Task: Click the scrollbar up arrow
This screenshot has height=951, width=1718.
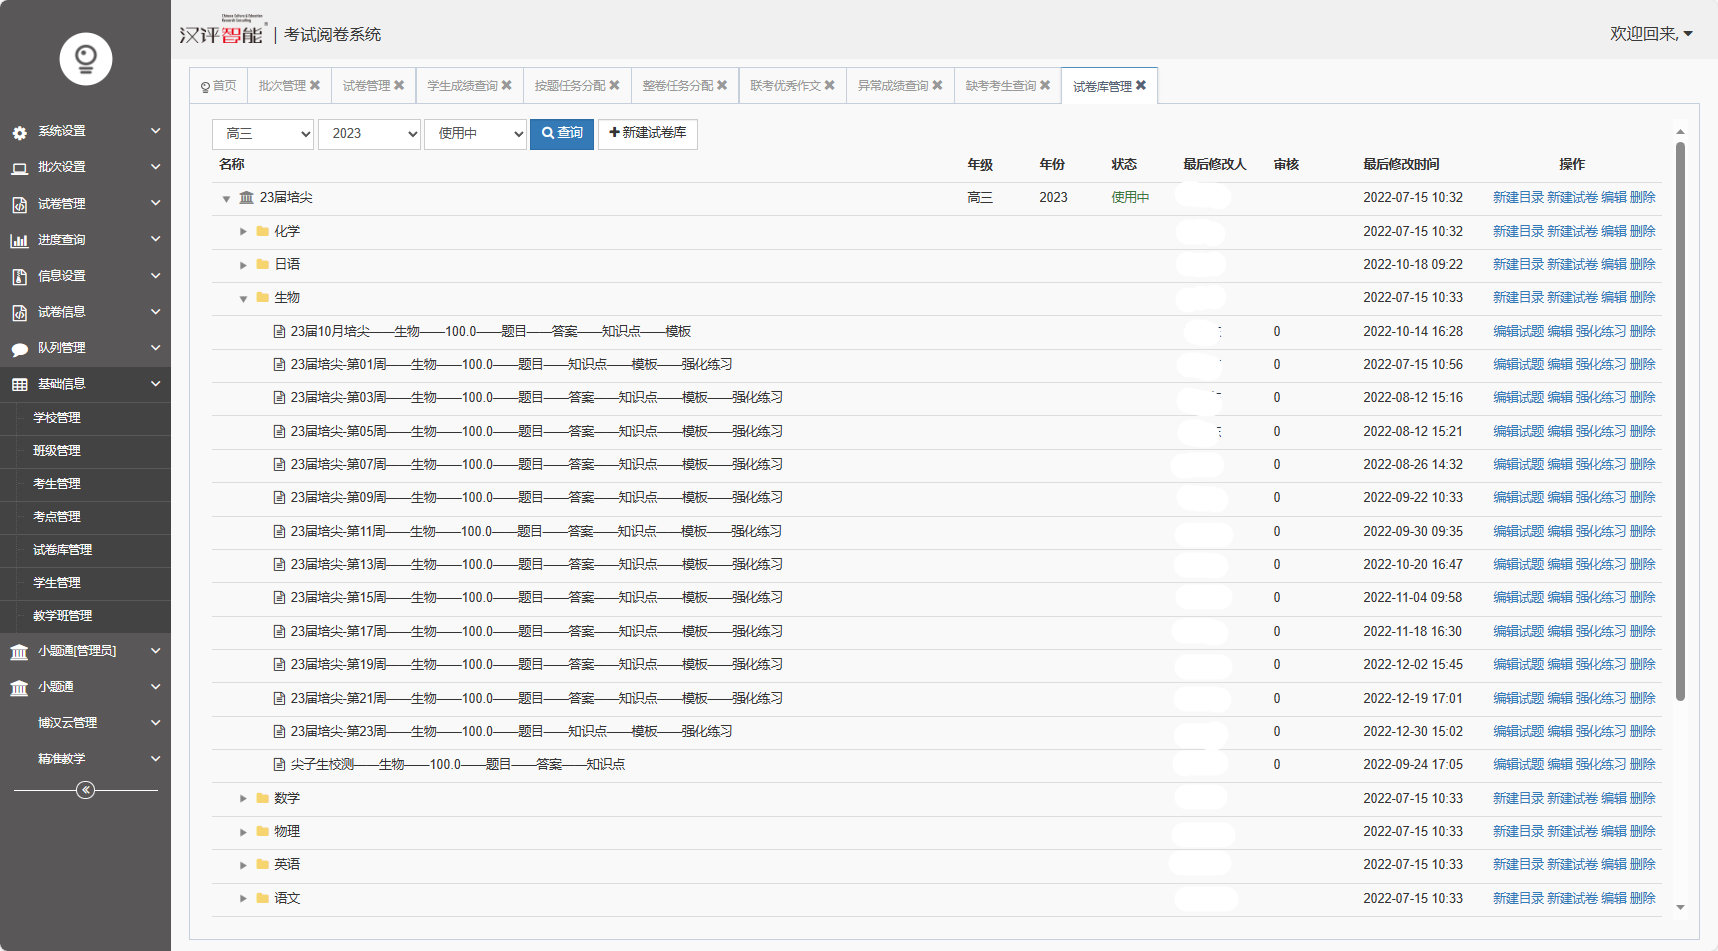Action: point(1680,131)
